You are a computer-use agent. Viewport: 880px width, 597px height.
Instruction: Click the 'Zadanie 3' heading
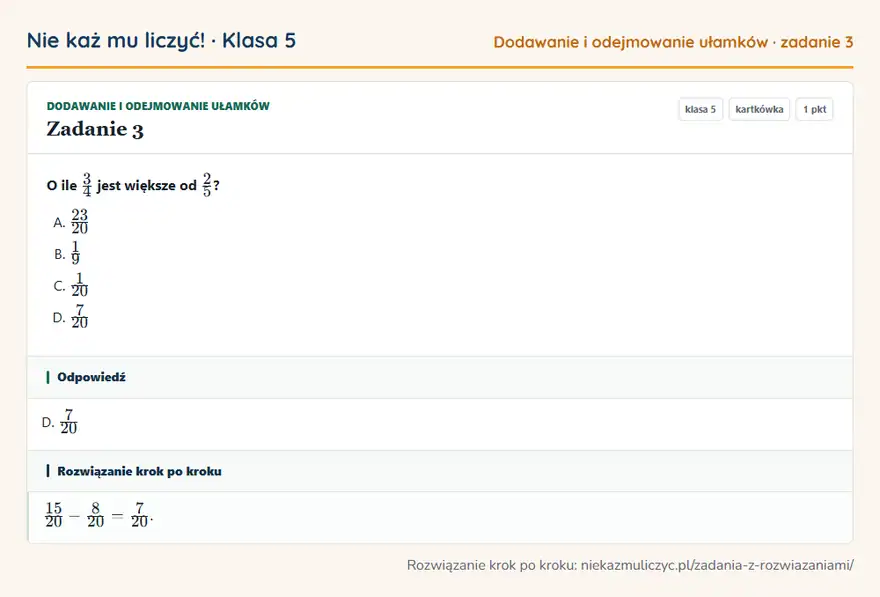(95, 129)
